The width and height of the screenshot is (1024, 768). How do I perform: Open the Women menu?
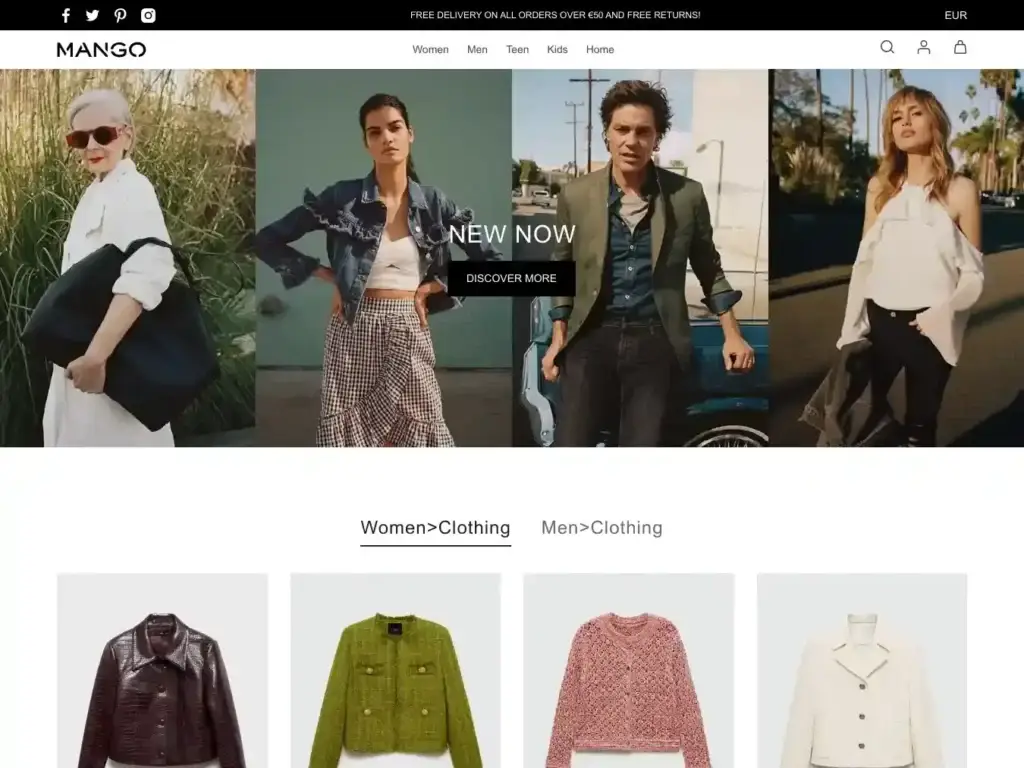[430, 49]
